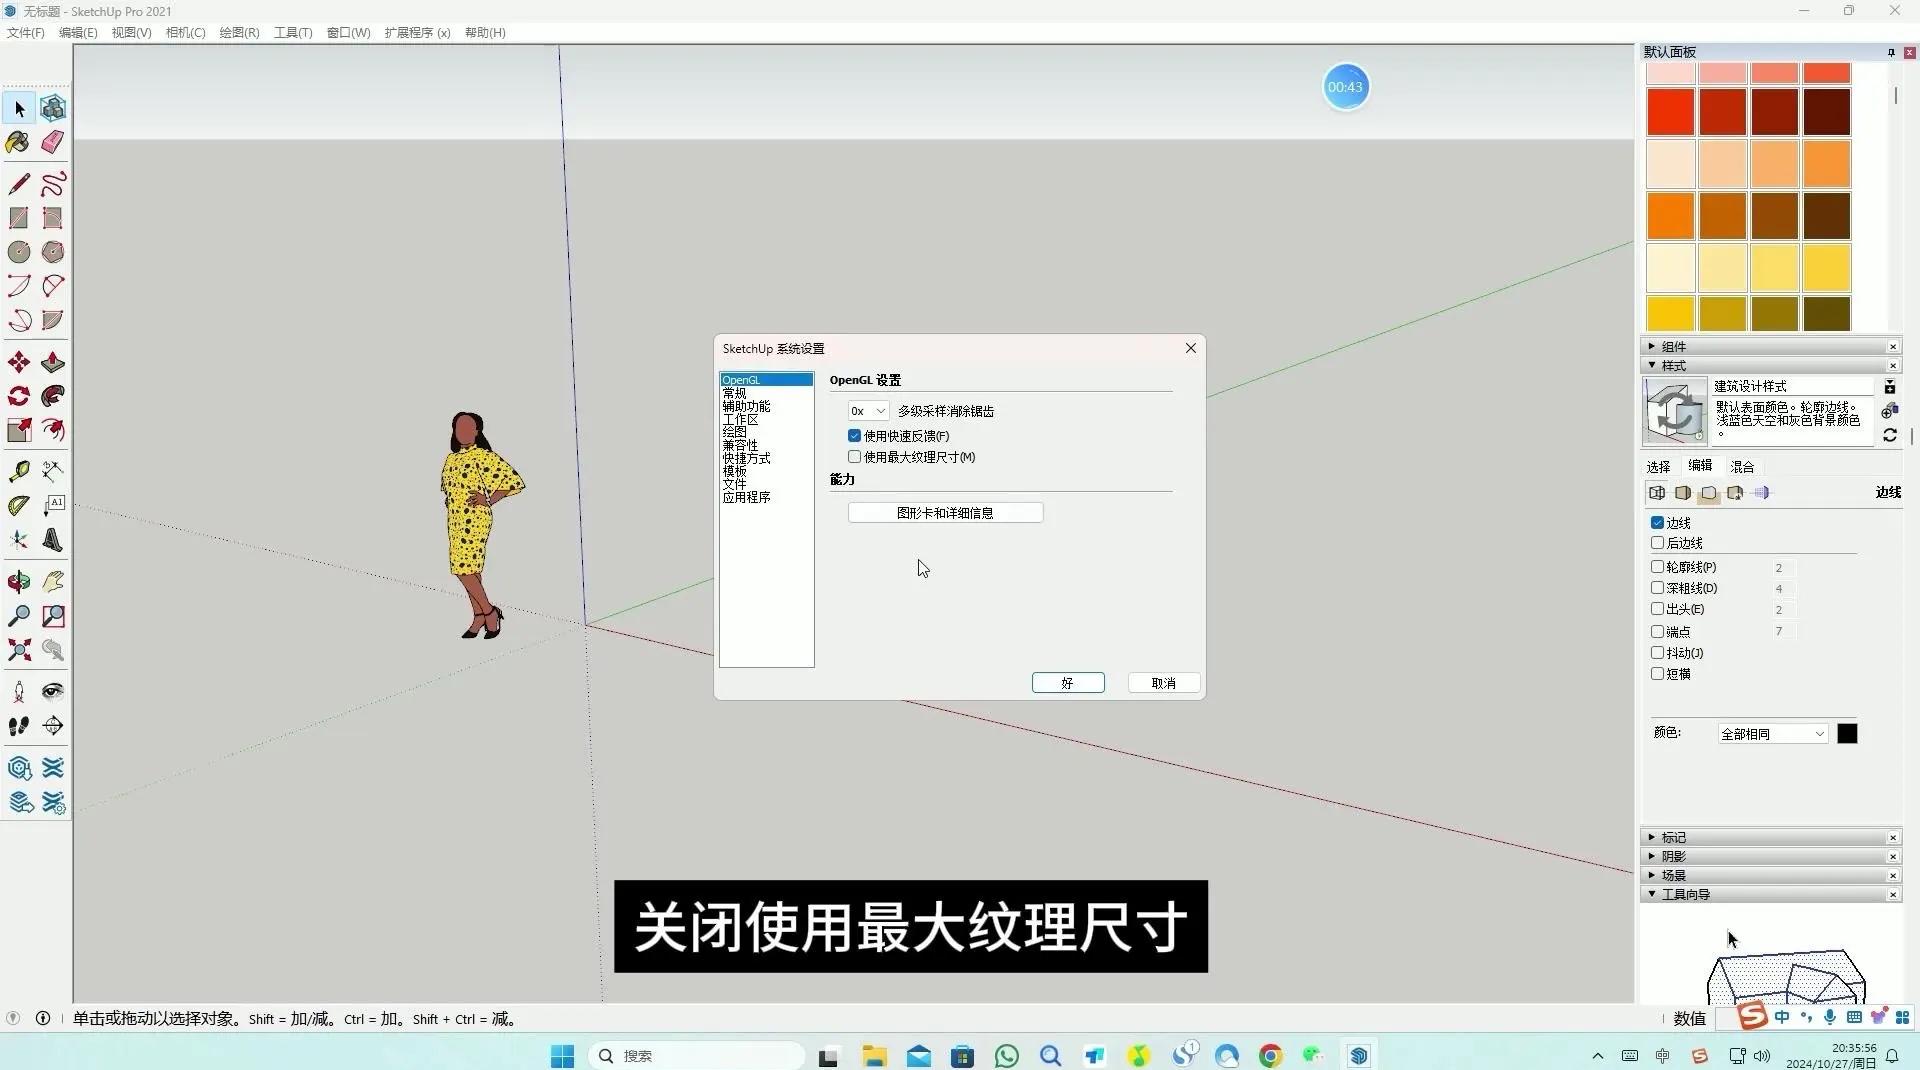The height and width of the screenshot is (1070, 1920).
Task: Confirm settings with the 好 button
Action: point(1067,682)
